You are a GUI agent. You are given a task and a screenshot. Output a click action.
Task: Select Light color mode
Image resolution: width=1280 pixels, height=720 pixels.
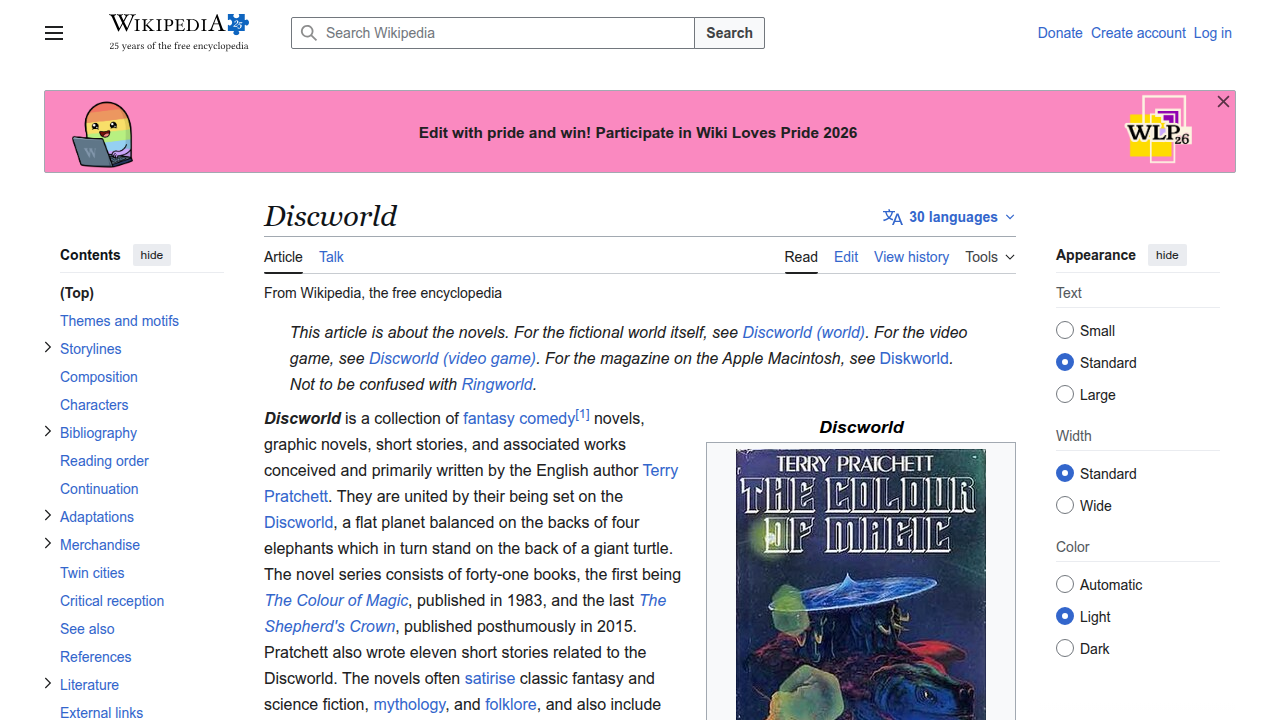pos(1065,616)
